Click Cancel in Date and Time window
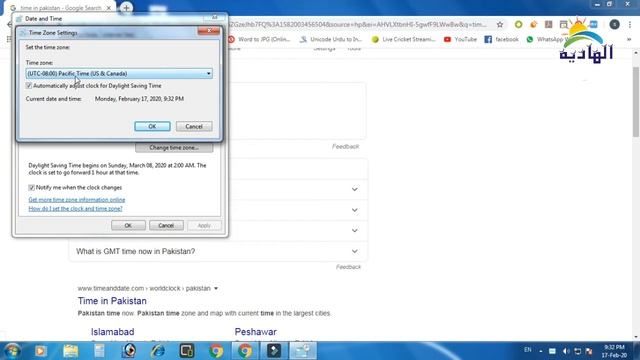 166,225
